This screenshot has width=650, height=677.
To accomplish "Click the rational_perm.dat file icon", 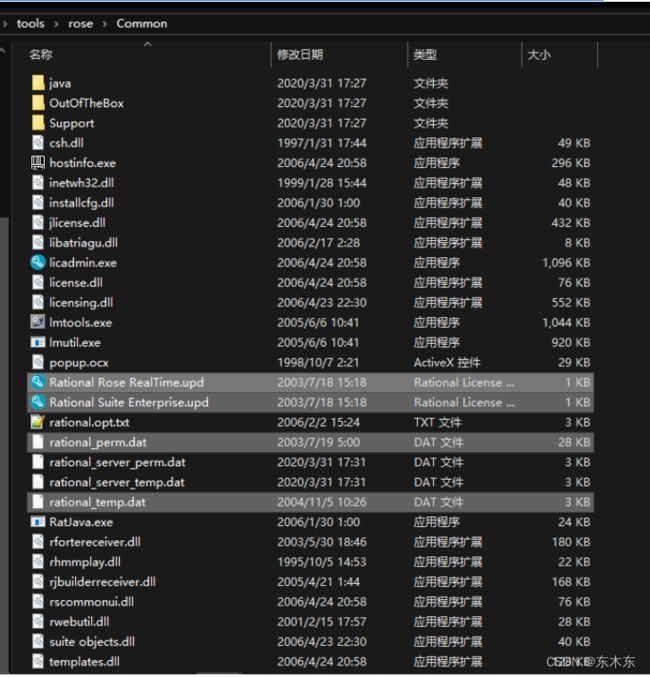I will click(x=38, y=442).
